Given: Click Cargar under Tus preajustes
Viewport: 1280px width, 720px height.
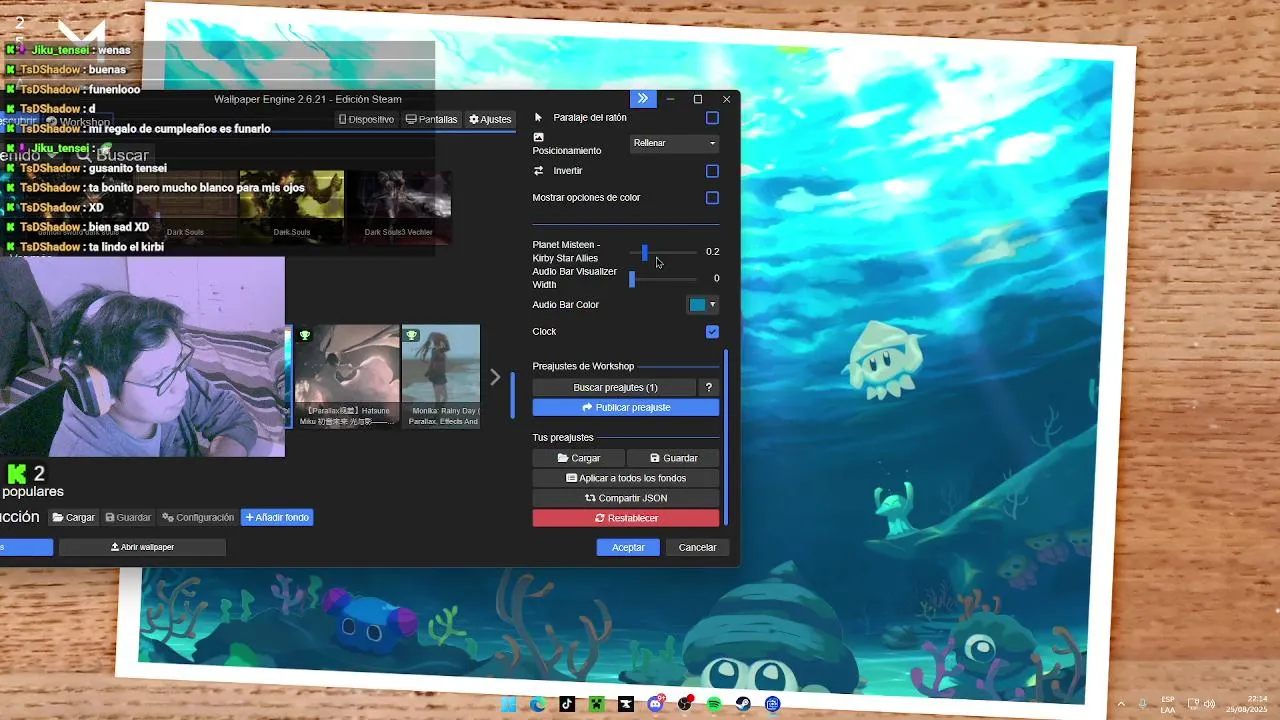Looking at the screenshot, I should click(579, 458).
